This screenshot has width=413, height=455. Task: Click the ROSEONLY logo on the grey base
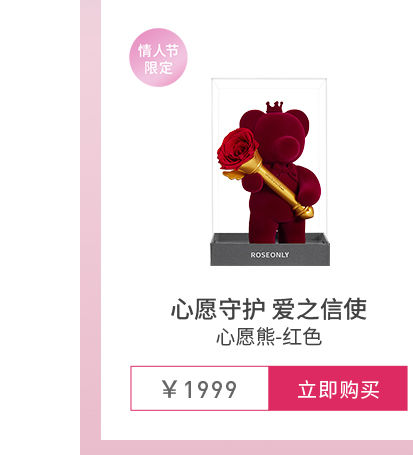[x=270, y=255]
